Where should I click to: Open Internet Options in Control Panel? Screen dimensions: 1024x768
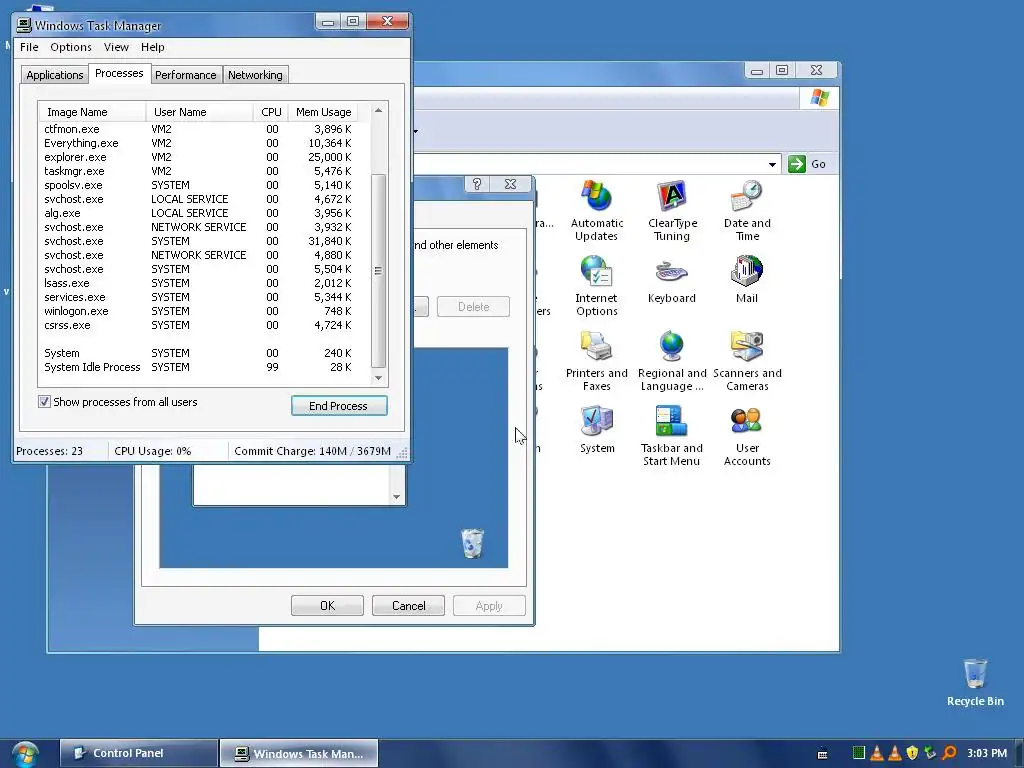(596, 285)
